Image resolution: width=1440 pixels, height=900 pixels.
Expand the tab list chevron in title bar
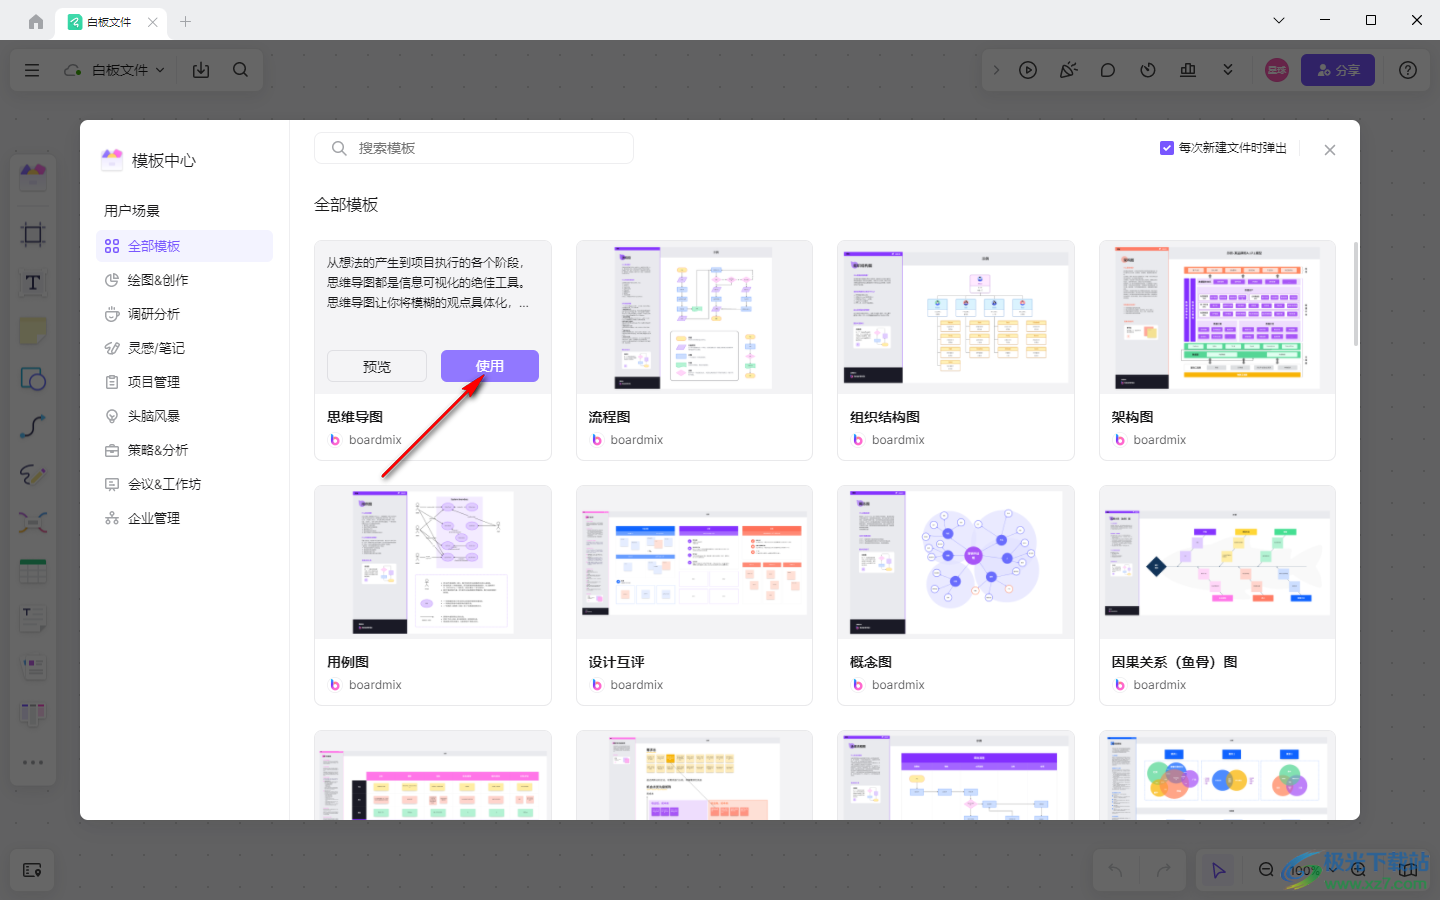click(1279, 20)
